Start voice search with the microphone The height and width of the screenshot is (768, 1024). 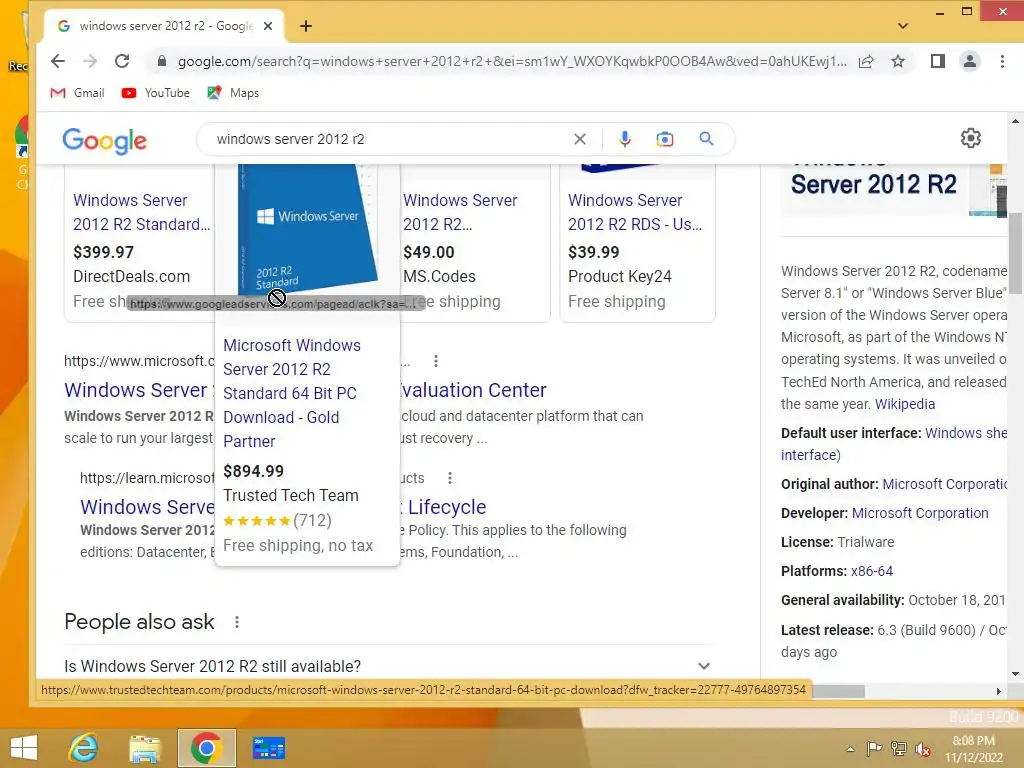pyautogui.click(x=625, y=139)
